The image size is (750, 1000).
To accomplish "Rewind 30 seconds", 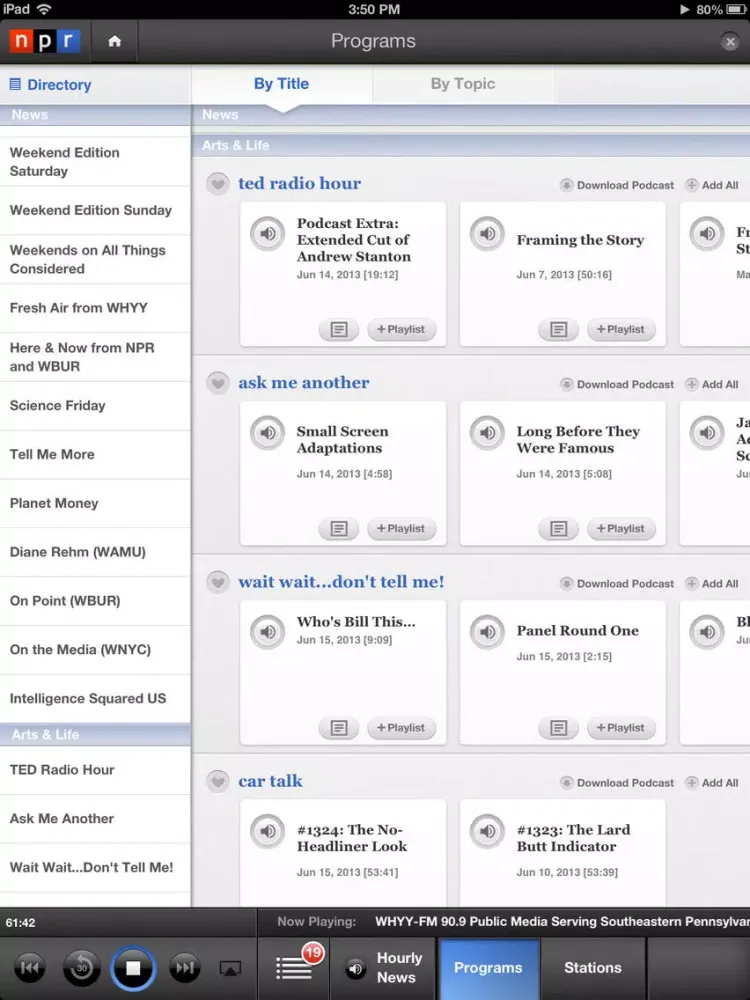I will click(x=82, y=968).
